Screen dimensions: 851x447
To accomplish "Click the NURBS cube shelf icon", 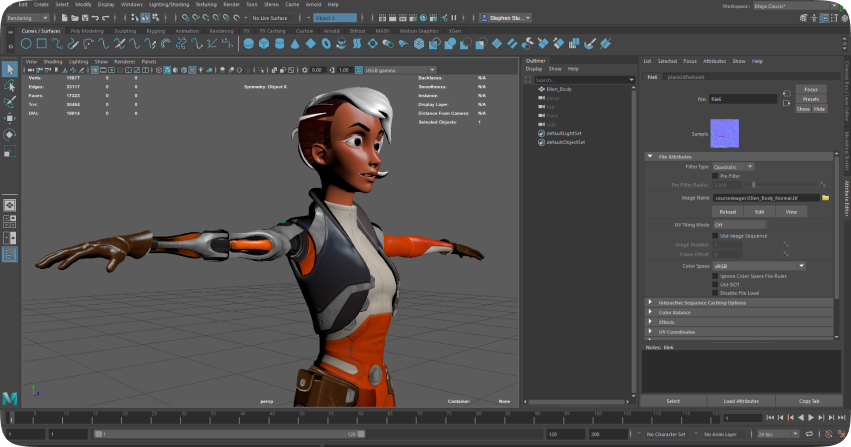I will [x=264, y=44].
